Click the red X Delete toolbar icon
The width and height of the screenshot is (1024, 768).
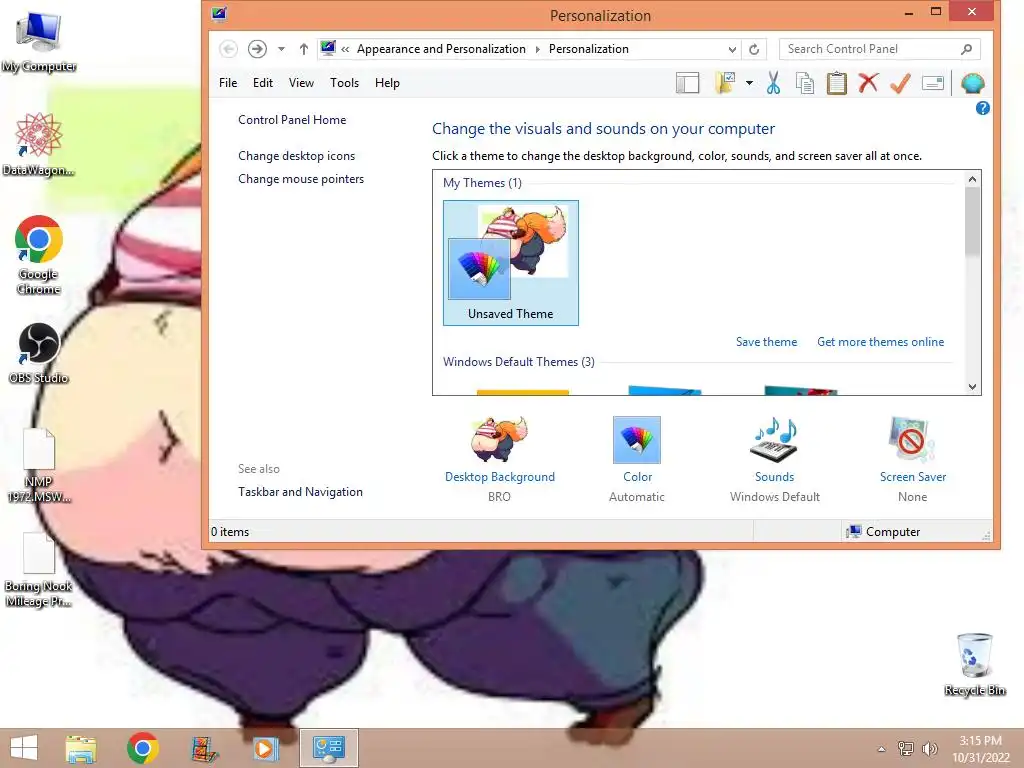(868, 83)
